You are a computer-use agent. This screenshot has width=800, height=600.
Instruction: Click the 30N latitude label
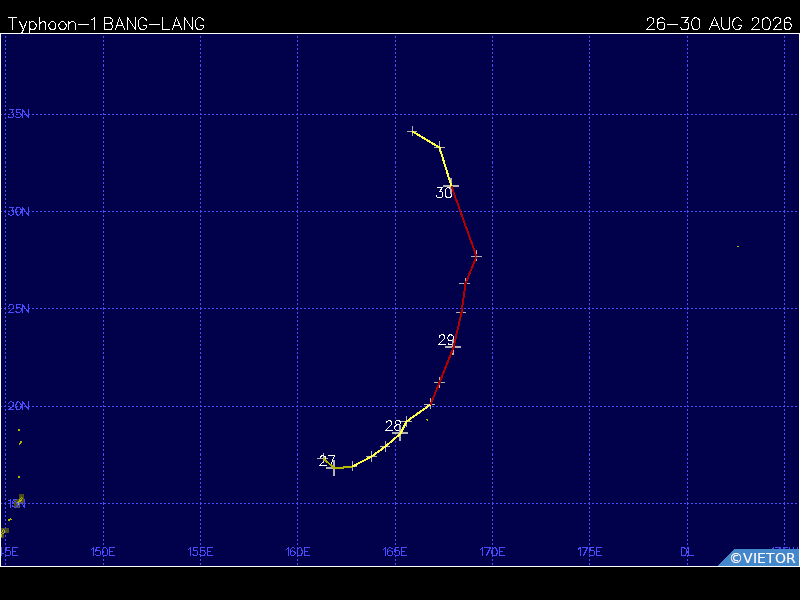18,211
